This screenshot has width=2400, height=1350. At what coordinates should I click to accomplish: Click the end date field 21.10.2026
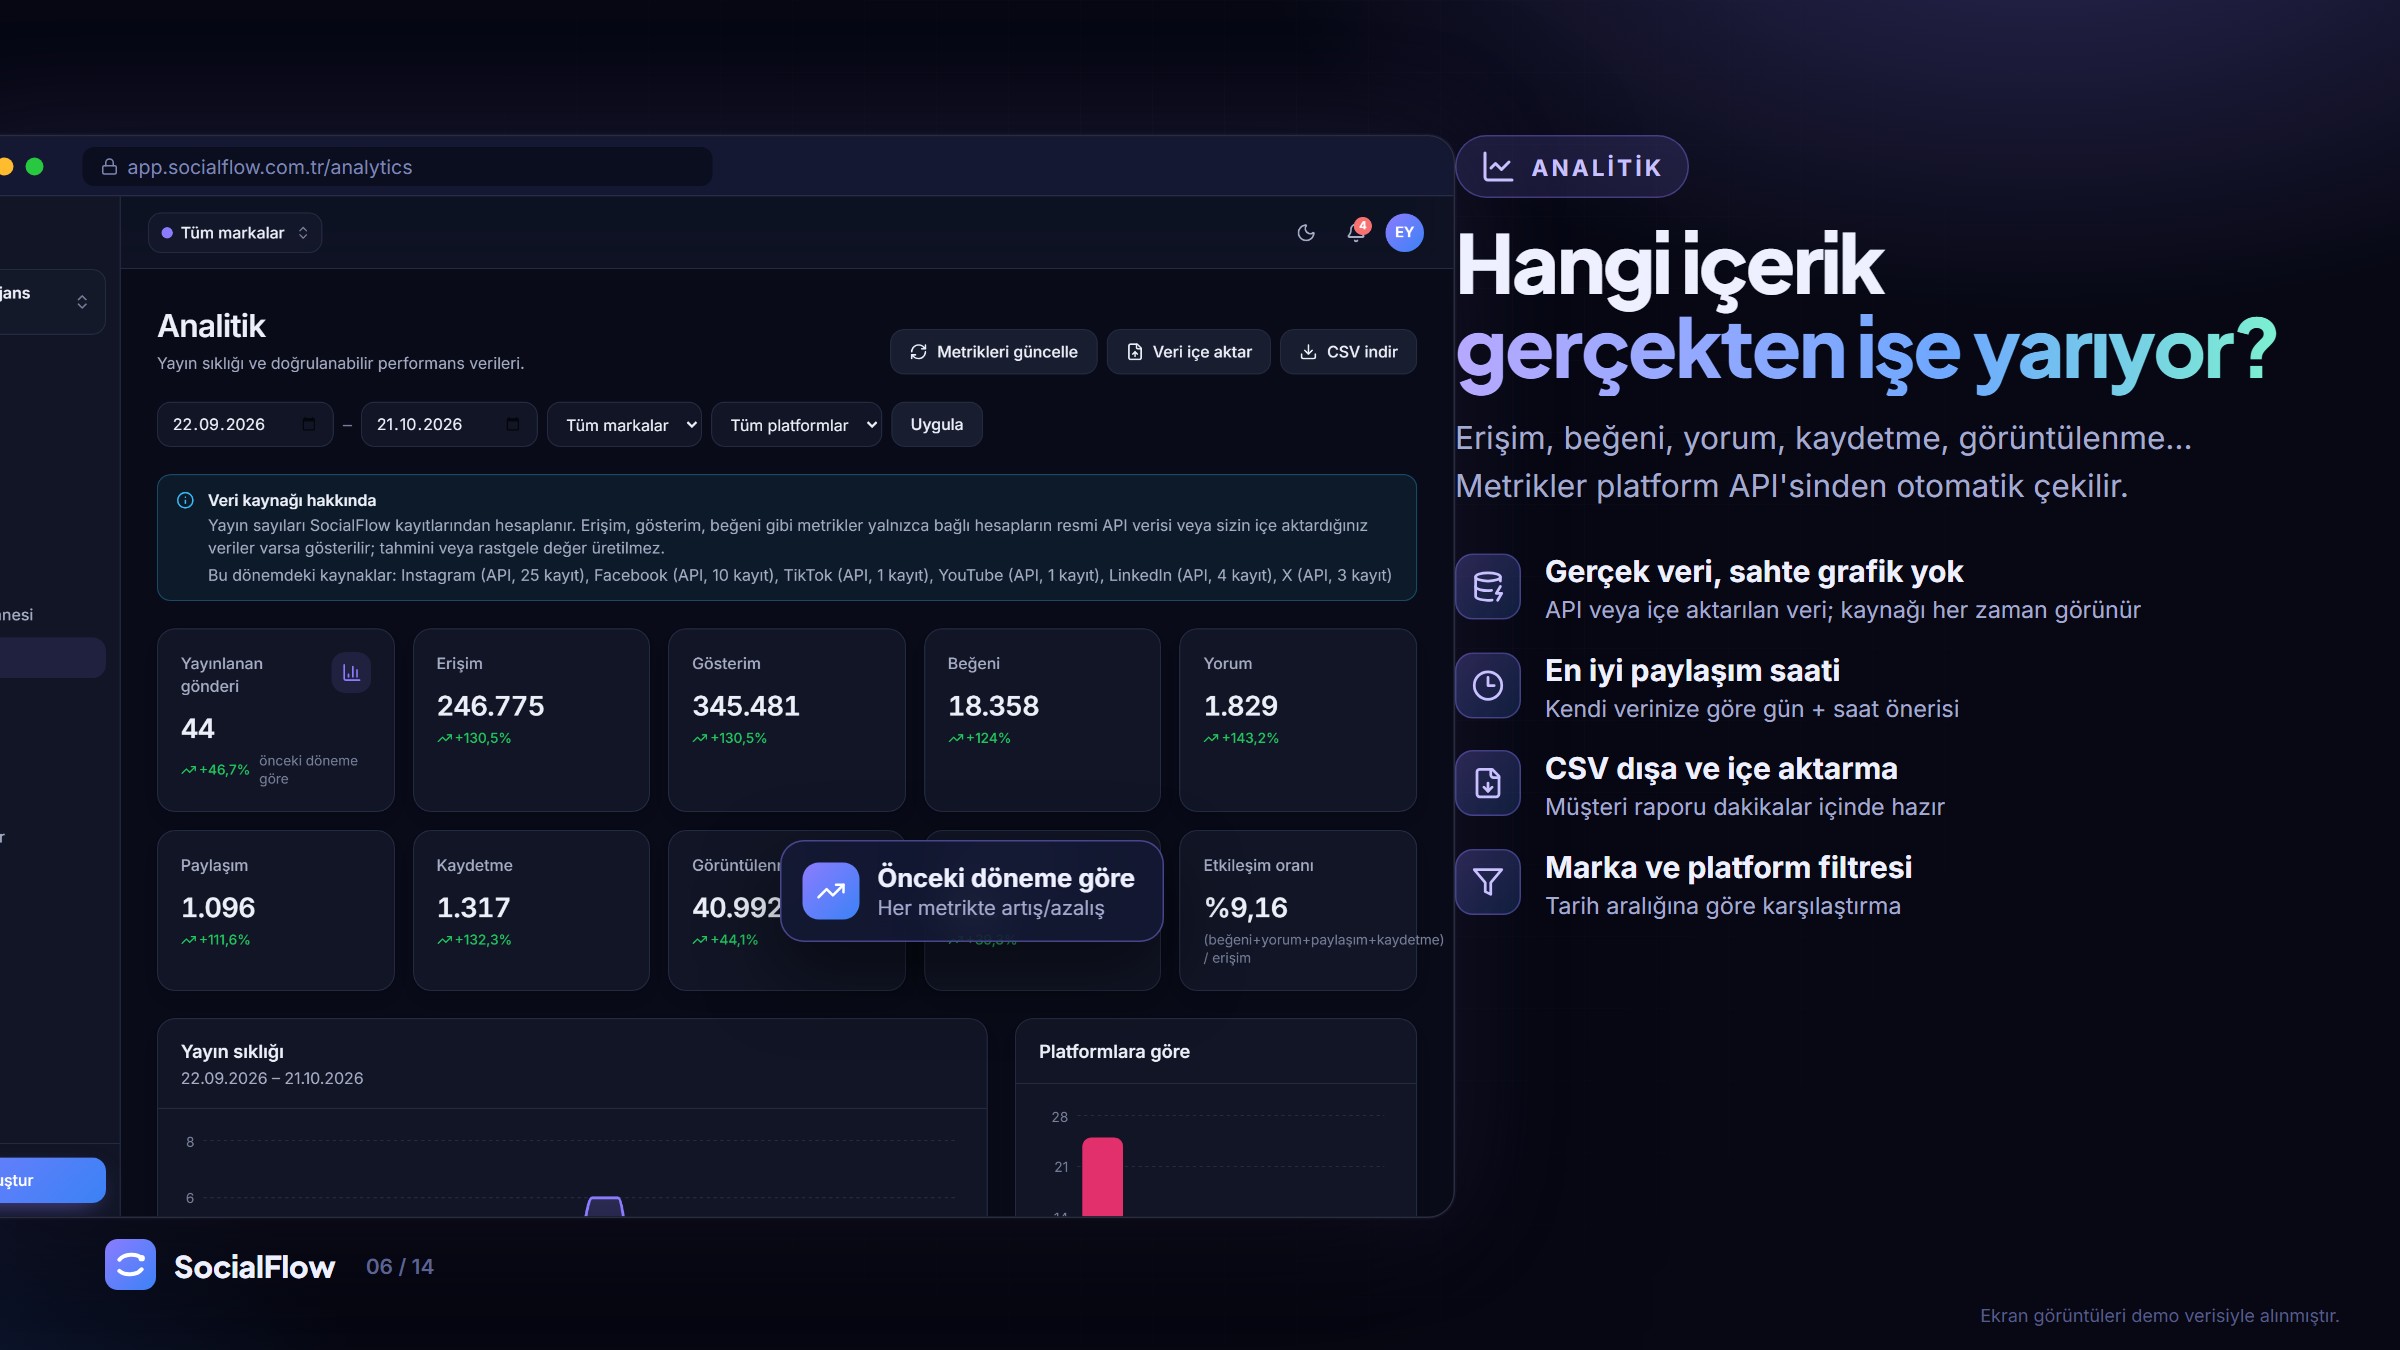point(449,425)
